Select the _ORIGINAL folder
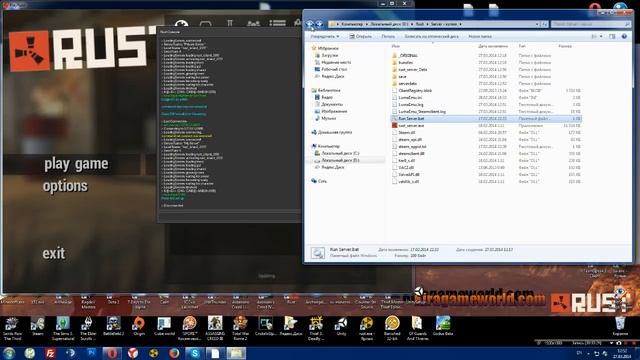The image size is (640, 360). coord(408,56)
